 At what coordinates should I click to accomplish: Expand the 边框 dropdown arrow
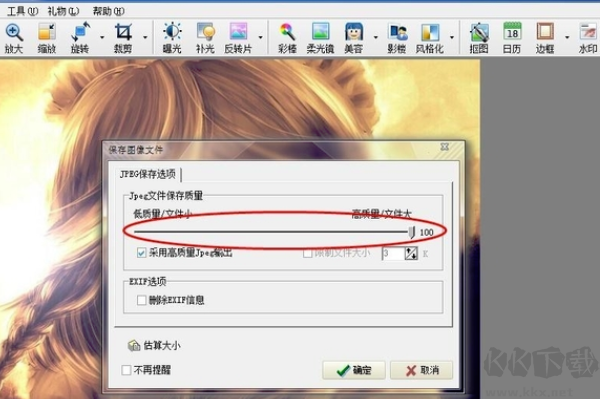click(567, 37)
